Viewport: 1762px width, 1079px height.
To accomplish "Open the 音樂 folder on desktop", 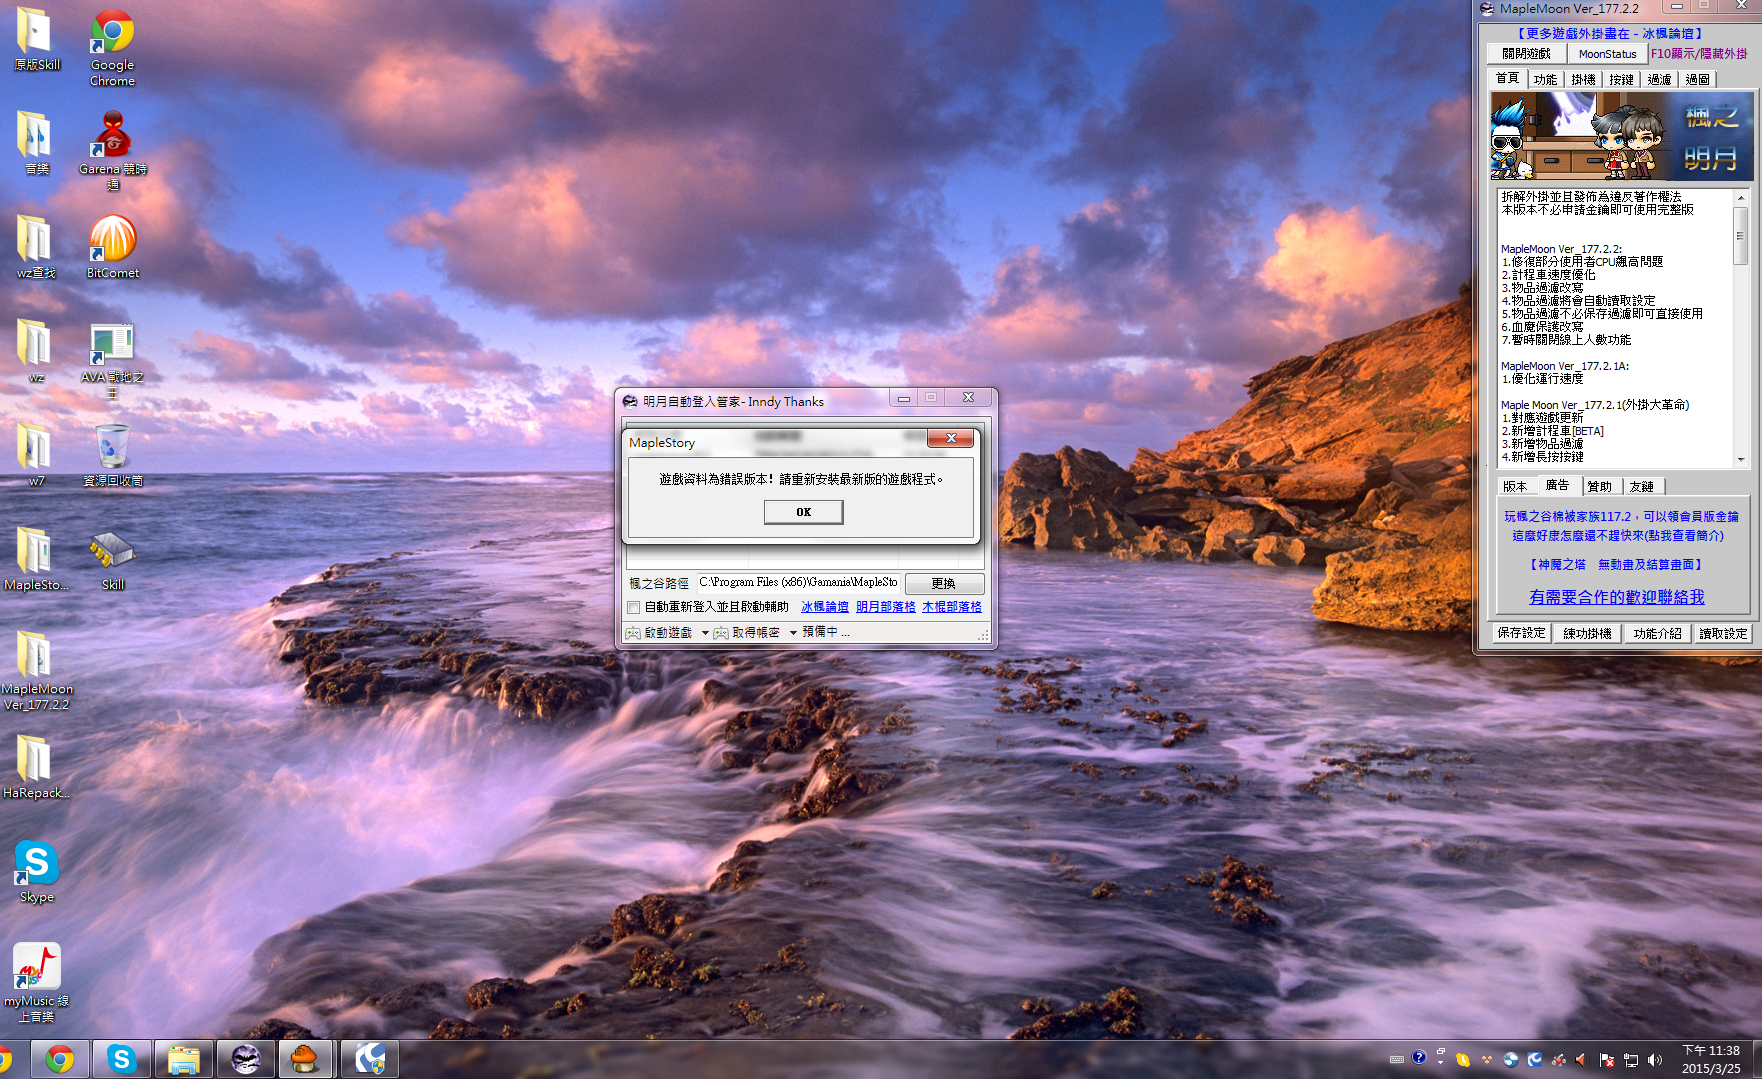I will pyautogui.click(x=37, y=144).
